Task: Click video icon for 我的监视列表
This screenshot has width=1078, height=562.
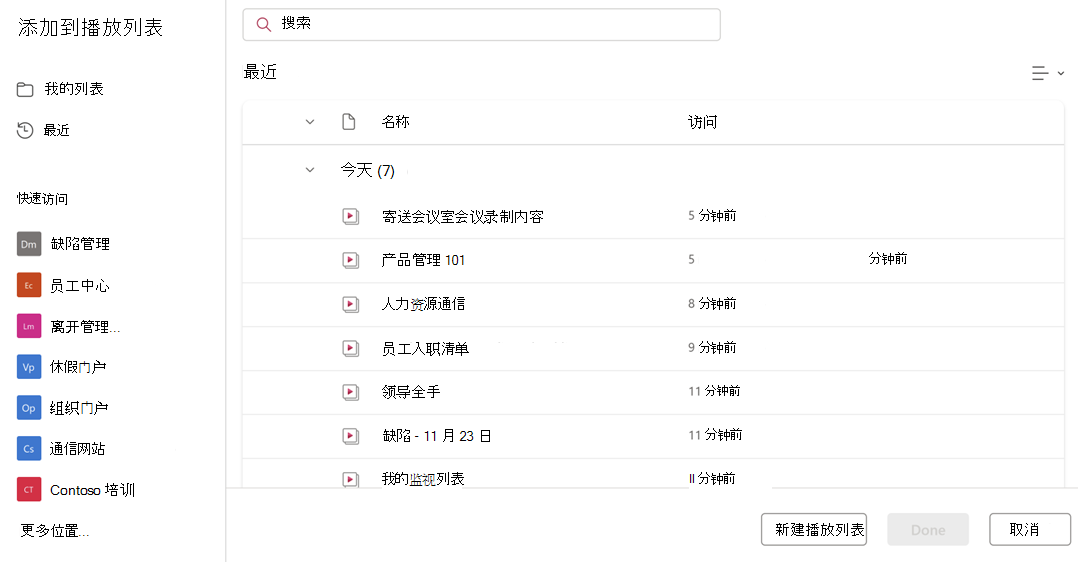Action: [351, 479]
